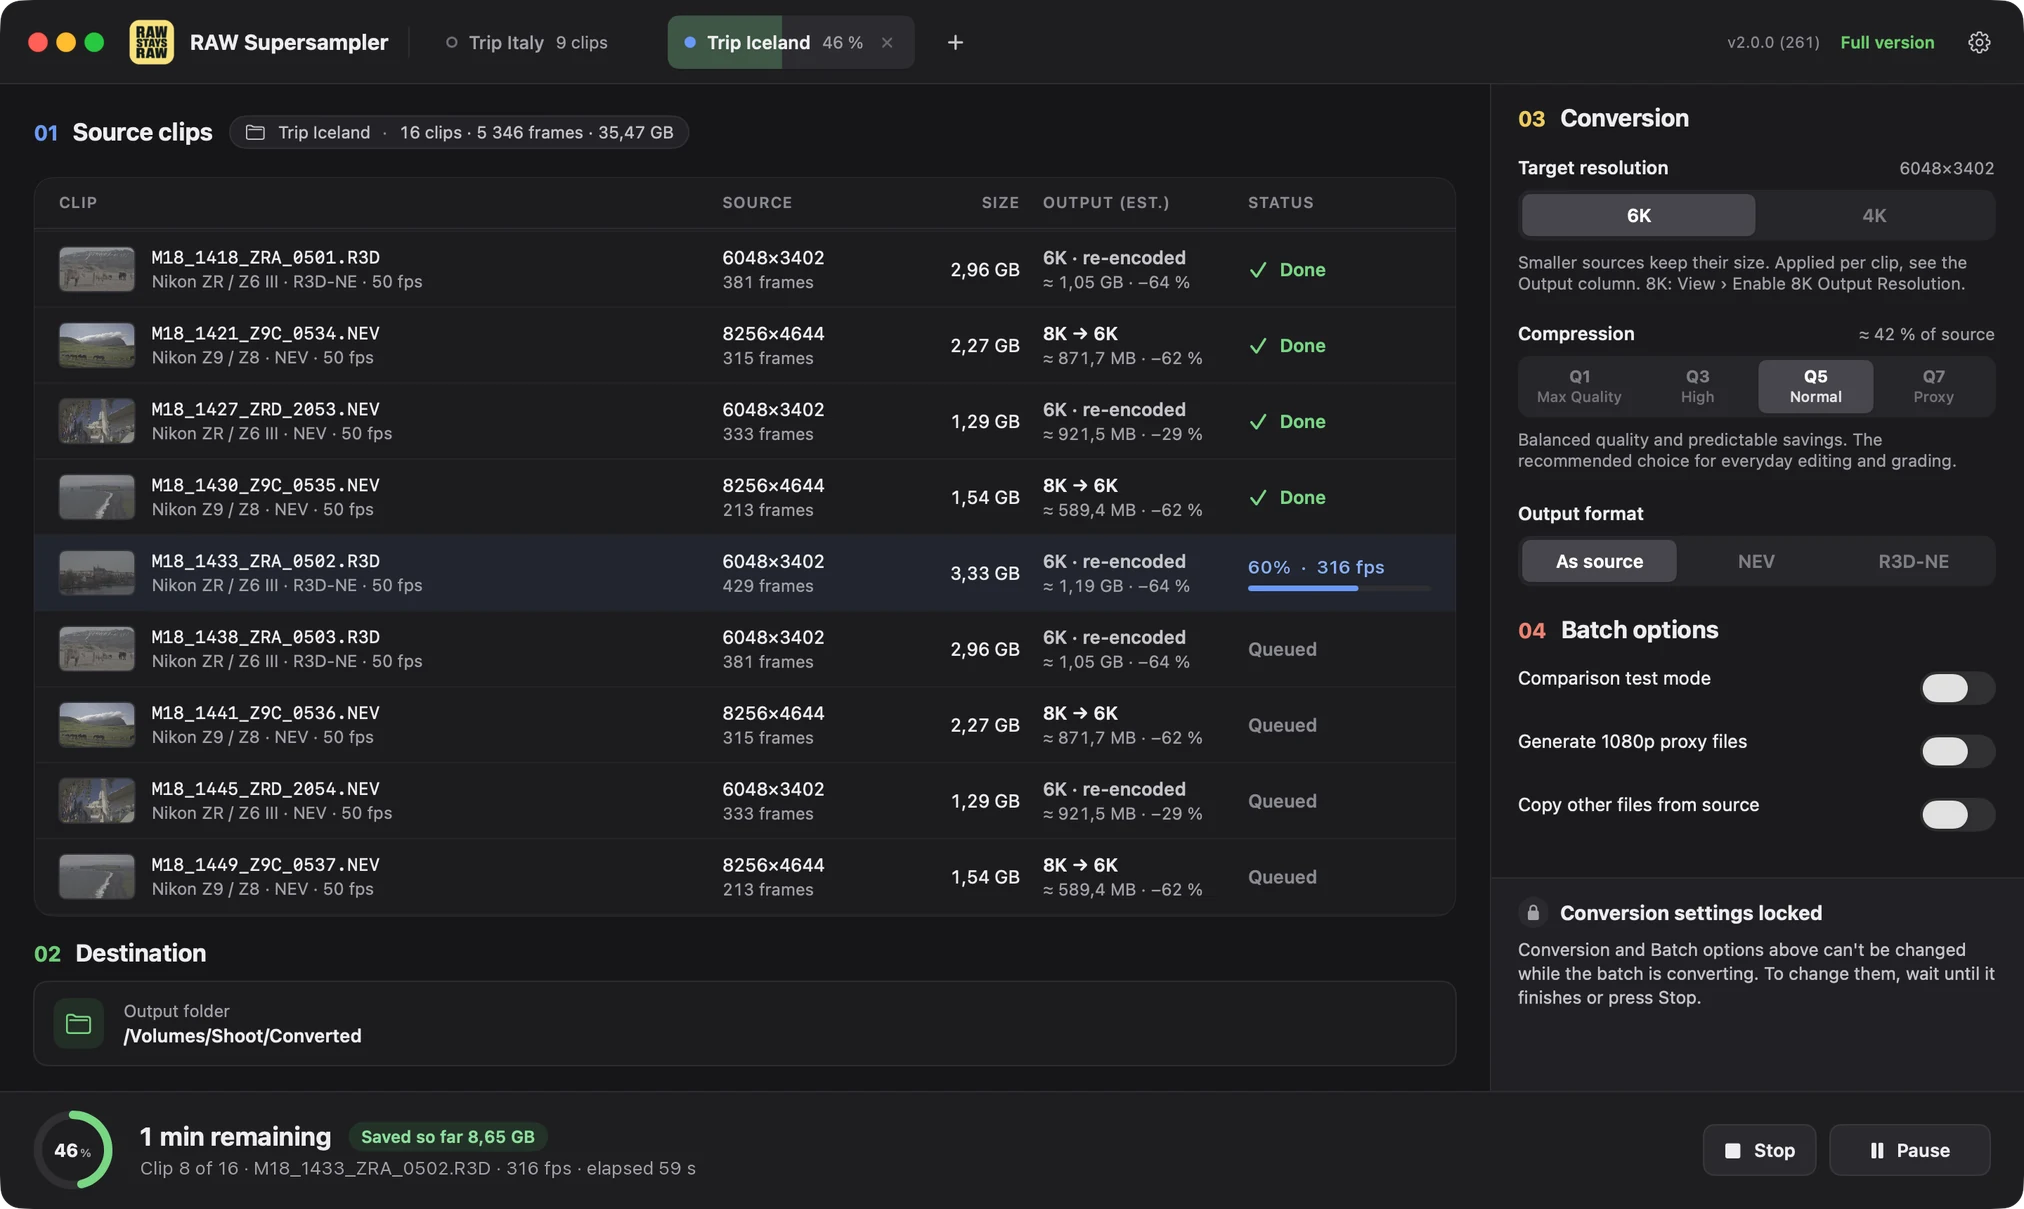Add a new batch with plus icon
Screen dimensions: 2024x1209
(955, 42)
